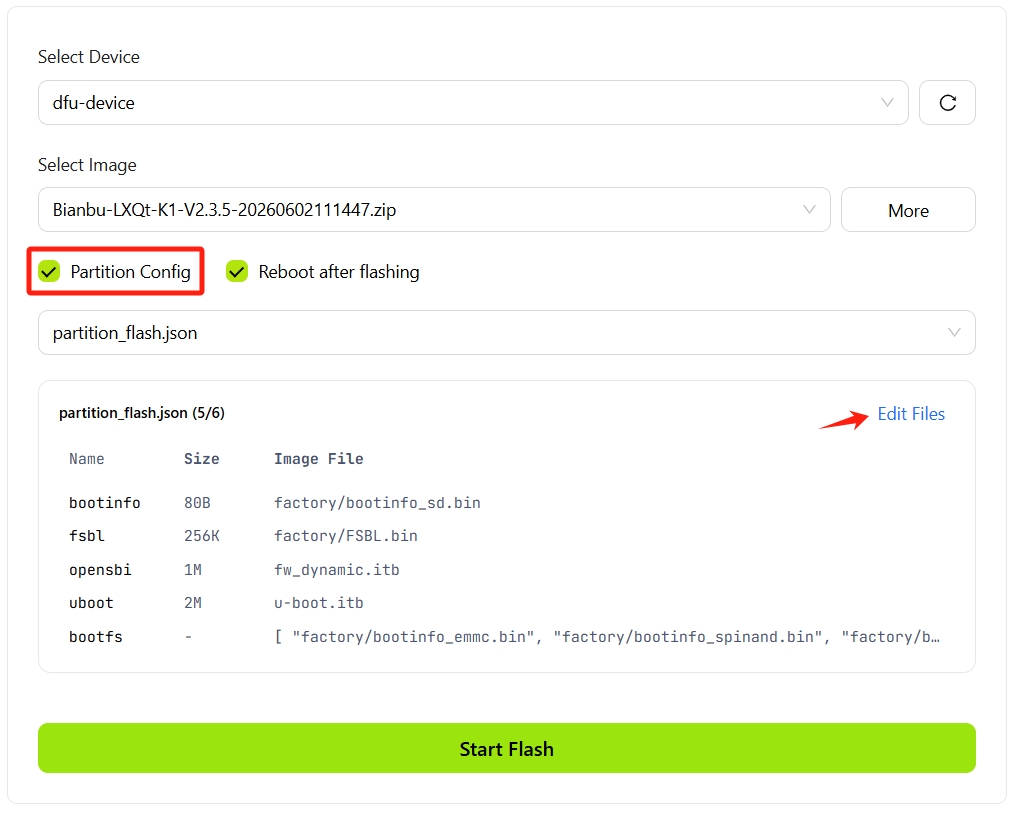1021x816 pixels.
Task: Click the 80B size value
Action: tap(197, 503)
